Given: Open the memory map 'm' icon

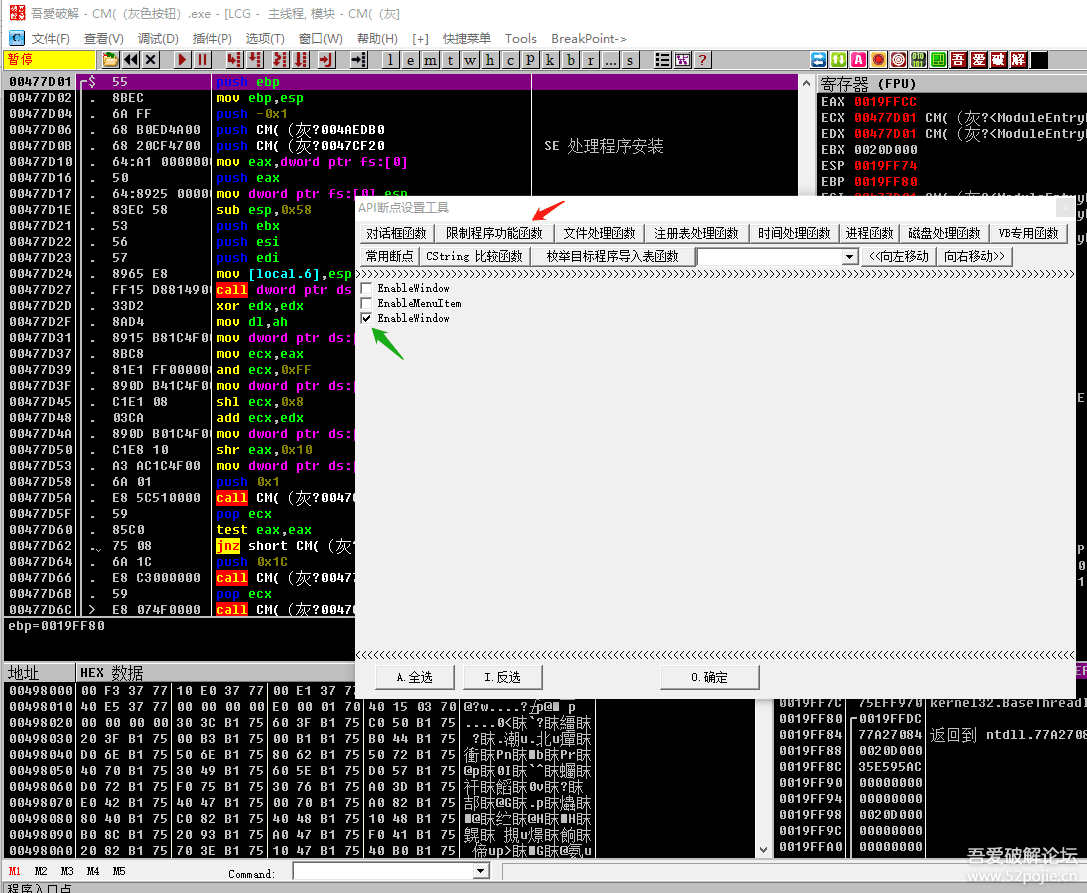Looking at the screenshot, I should click(x=430, y=60).
